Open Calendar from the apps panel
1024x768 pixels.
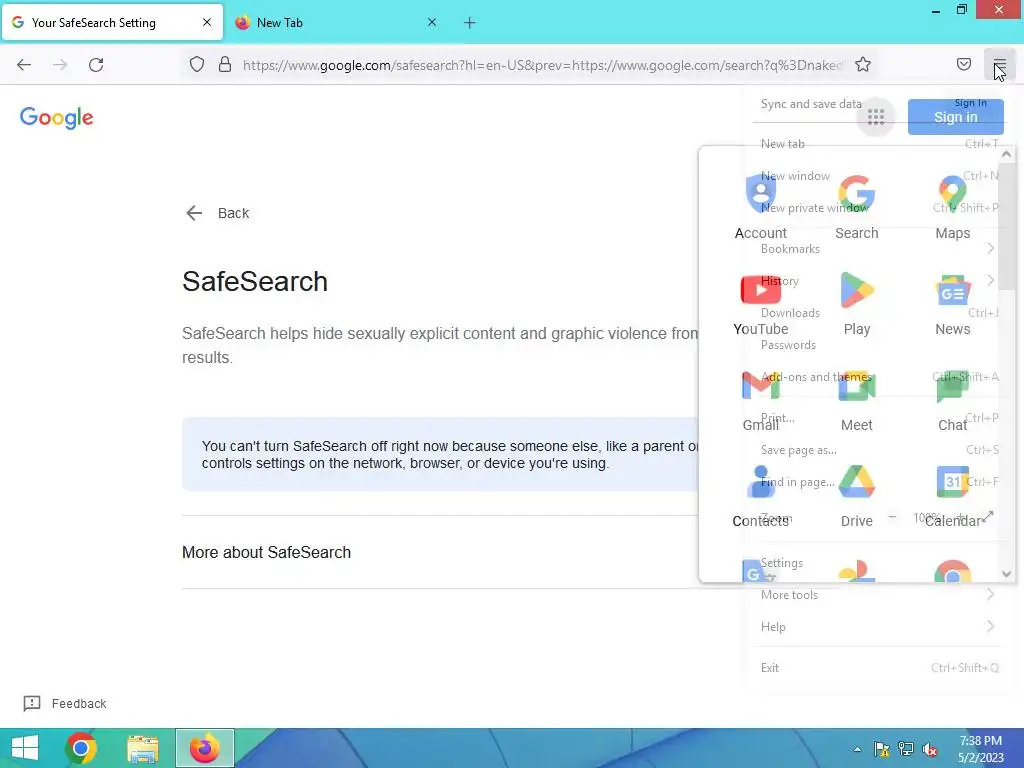(x=953, y=495)
